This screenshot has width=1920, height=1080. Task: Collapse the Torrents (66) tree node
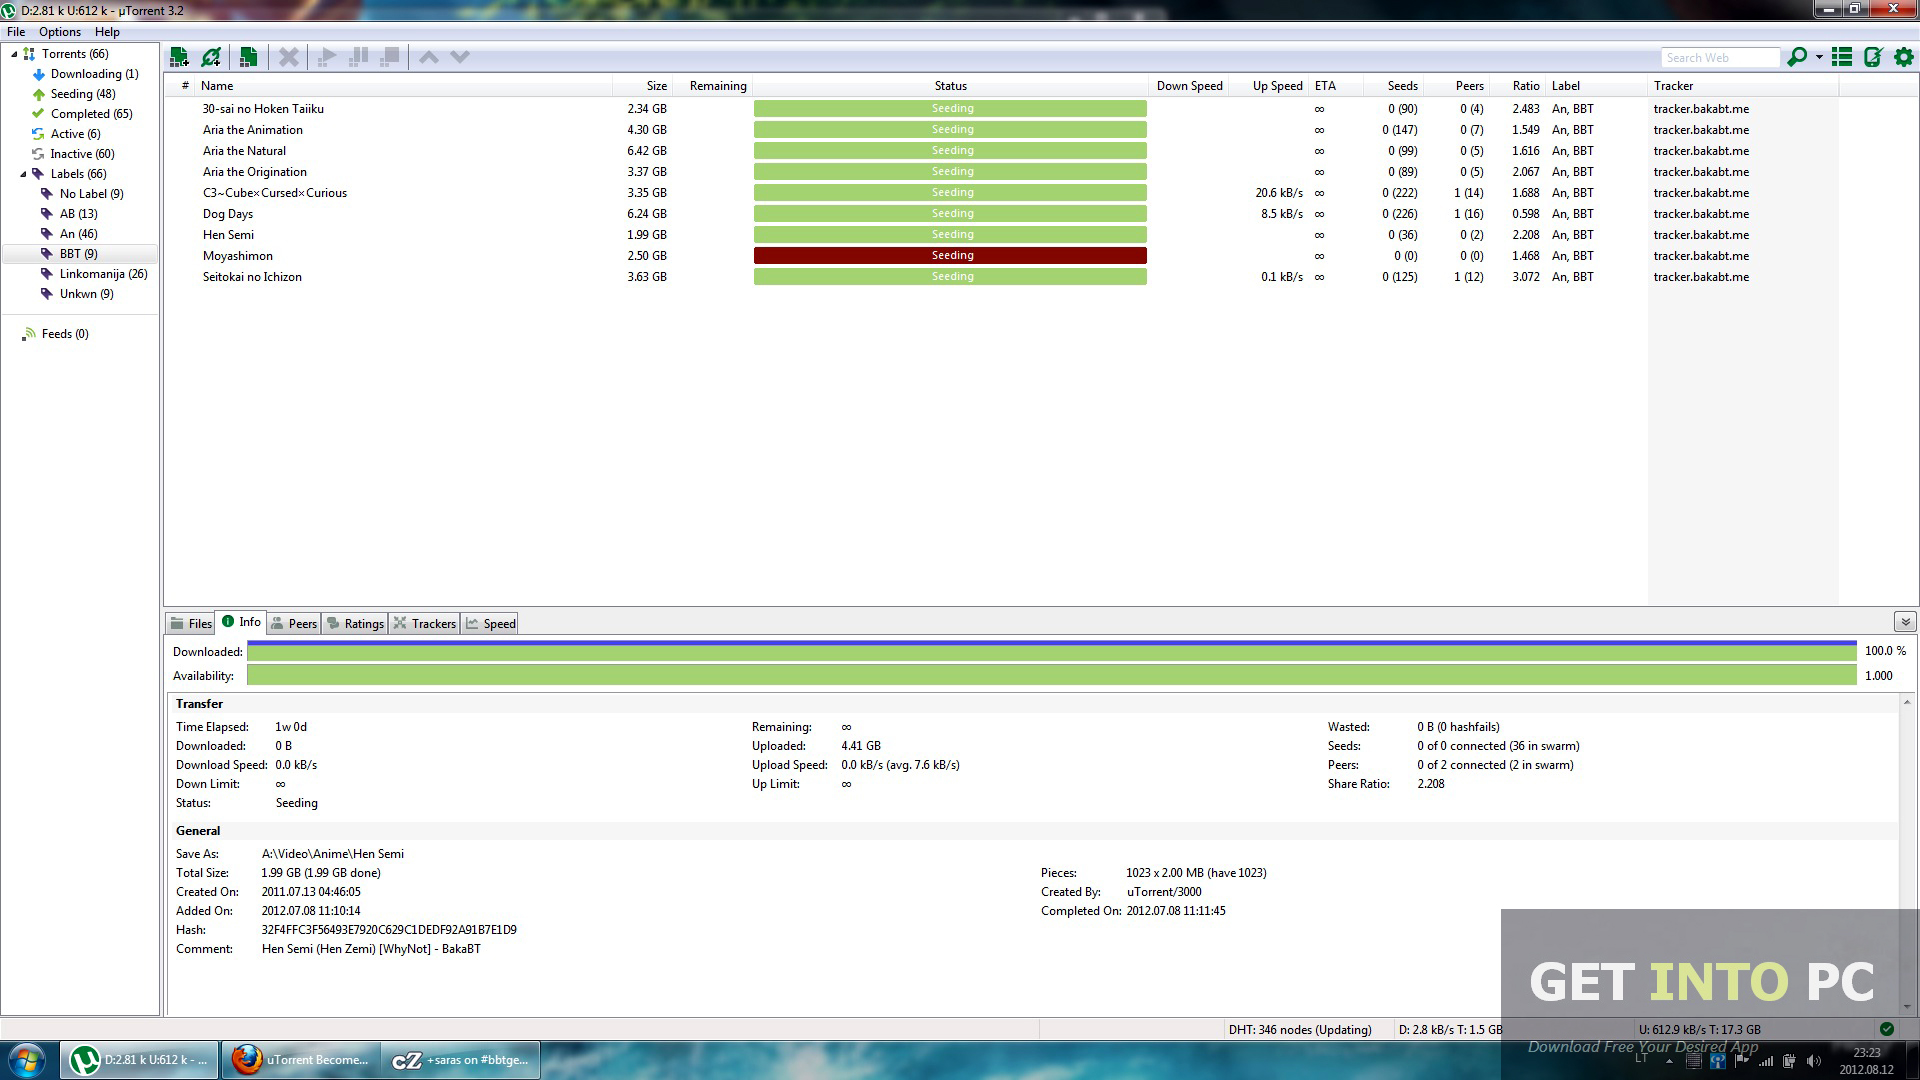(x=14, y=54)
